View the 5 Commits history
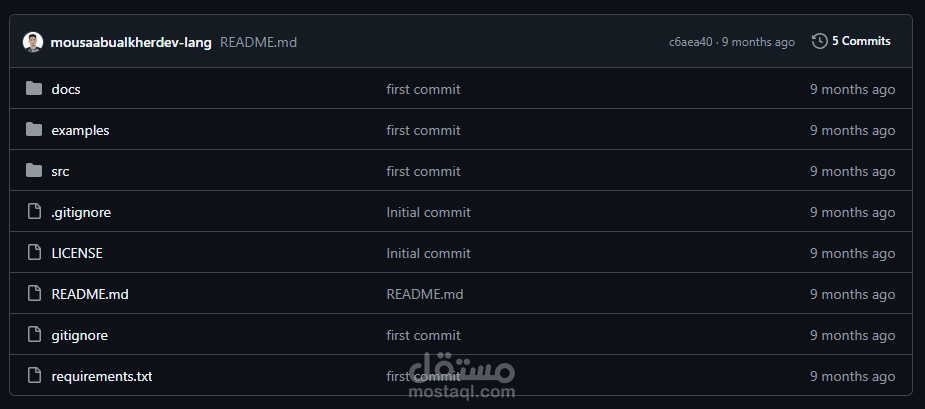The height and width of the screenshot is (409, 925). (x=861, y=41)
